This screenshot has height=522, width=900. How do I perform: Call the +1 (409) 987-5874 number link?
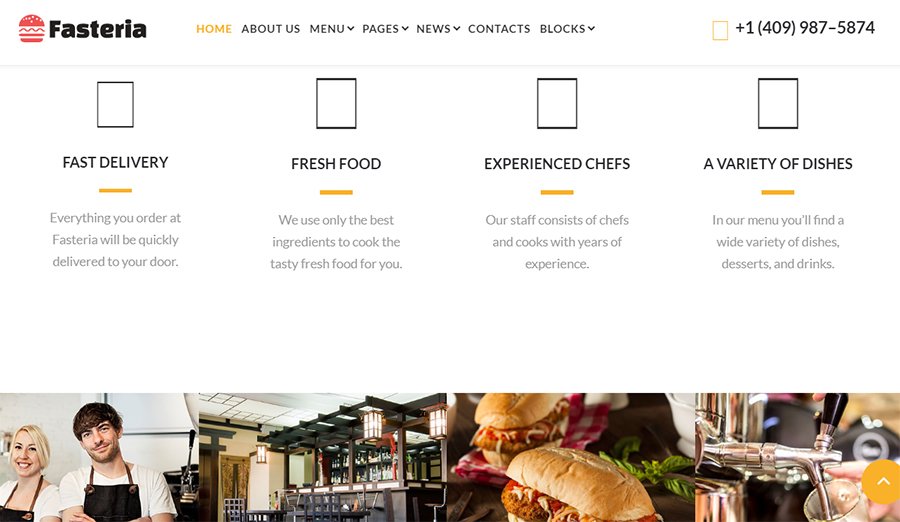805,28
